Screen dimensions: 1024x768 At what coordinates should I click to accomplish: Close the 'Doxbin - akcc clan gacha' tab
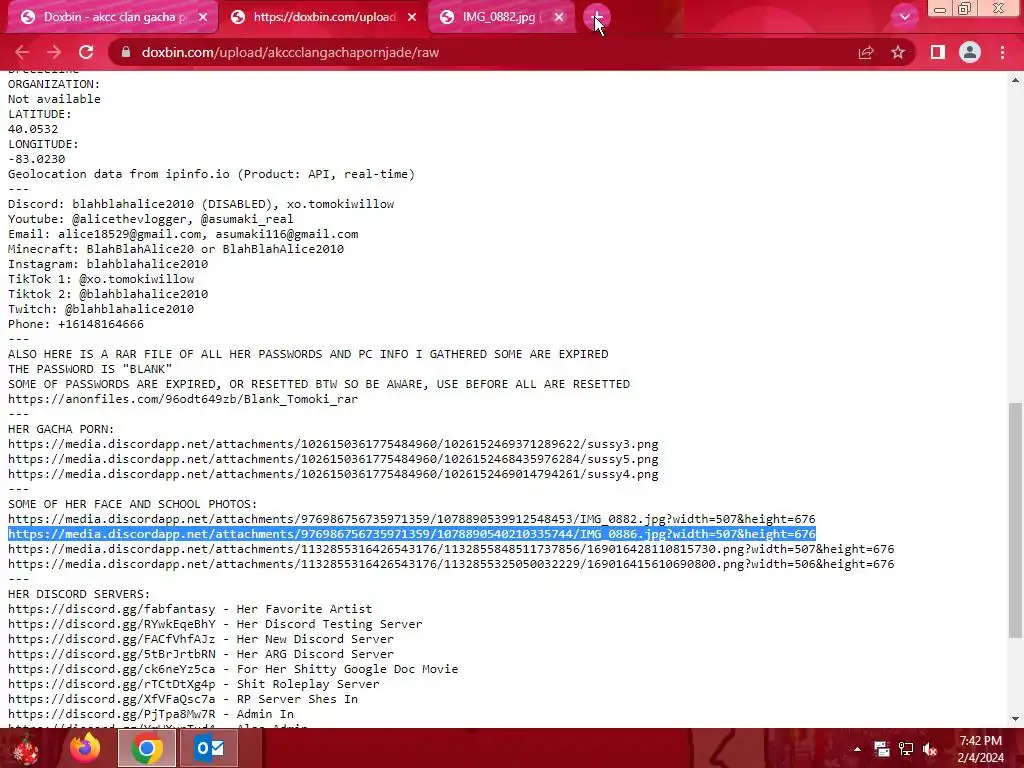click(x=203, y=17)
